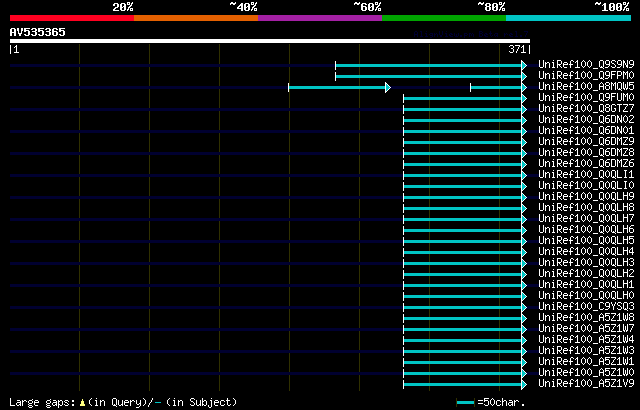Click the ~60% legend label
640x410 pixels.
pos(367,7)
